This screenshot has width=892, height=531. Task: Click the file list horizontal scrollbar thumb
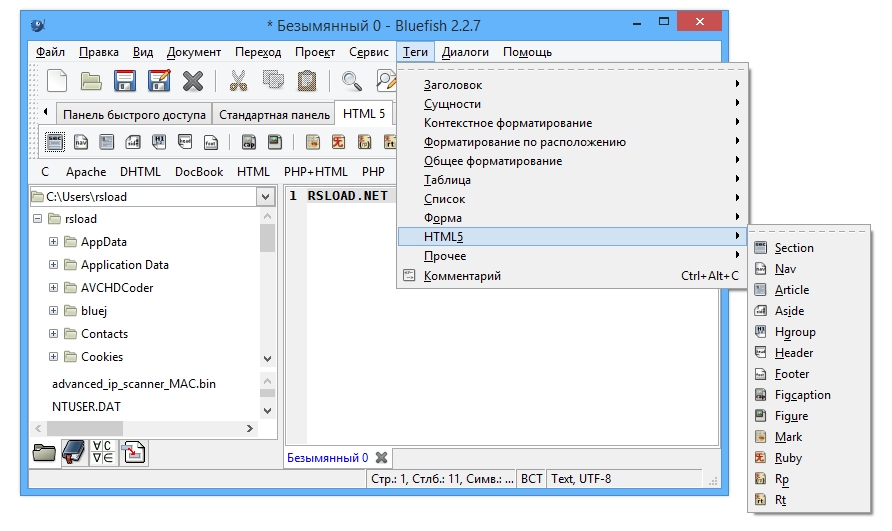click(85, 428)
